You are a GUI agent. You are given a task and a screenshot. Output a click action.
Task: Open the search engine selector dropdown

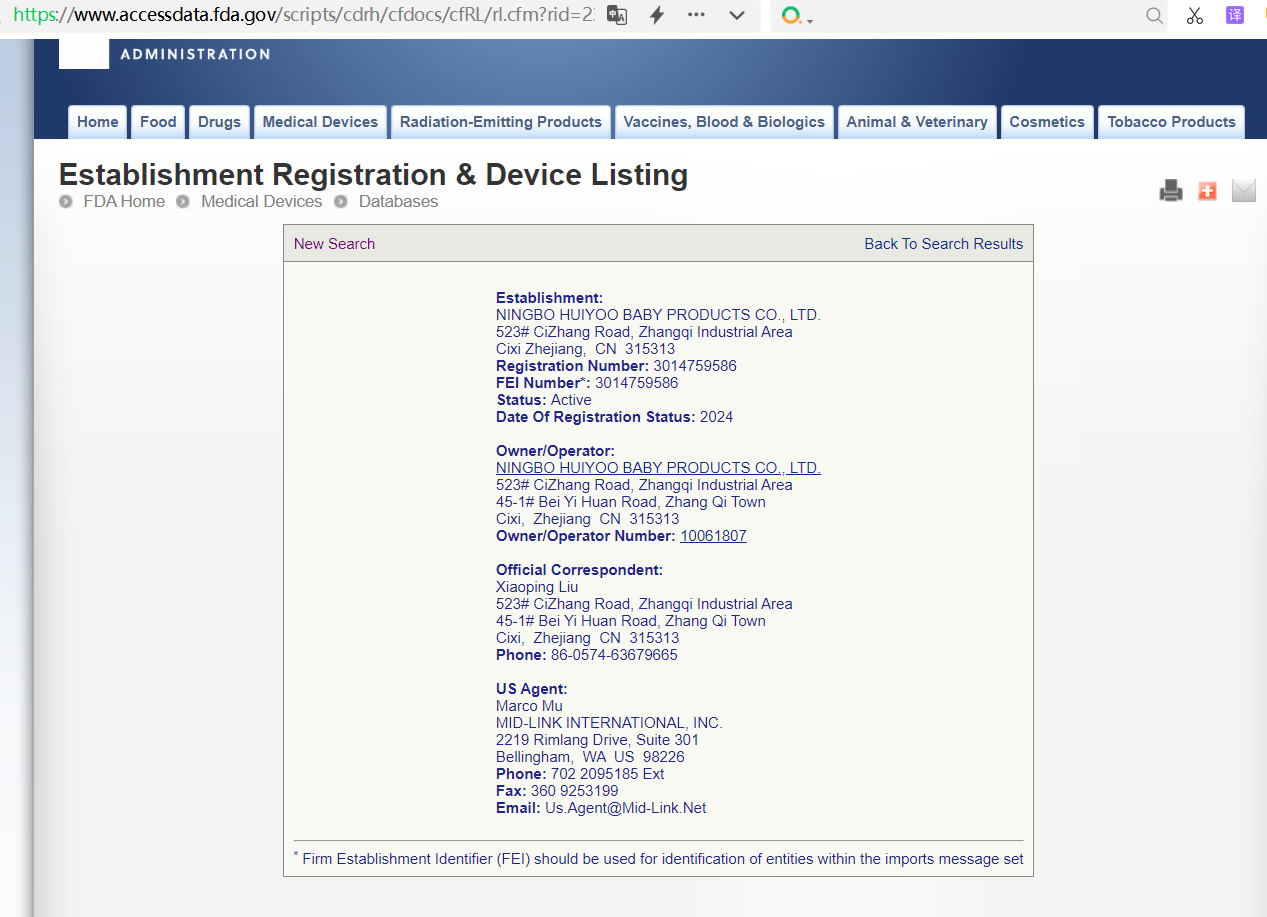(797, 16)
